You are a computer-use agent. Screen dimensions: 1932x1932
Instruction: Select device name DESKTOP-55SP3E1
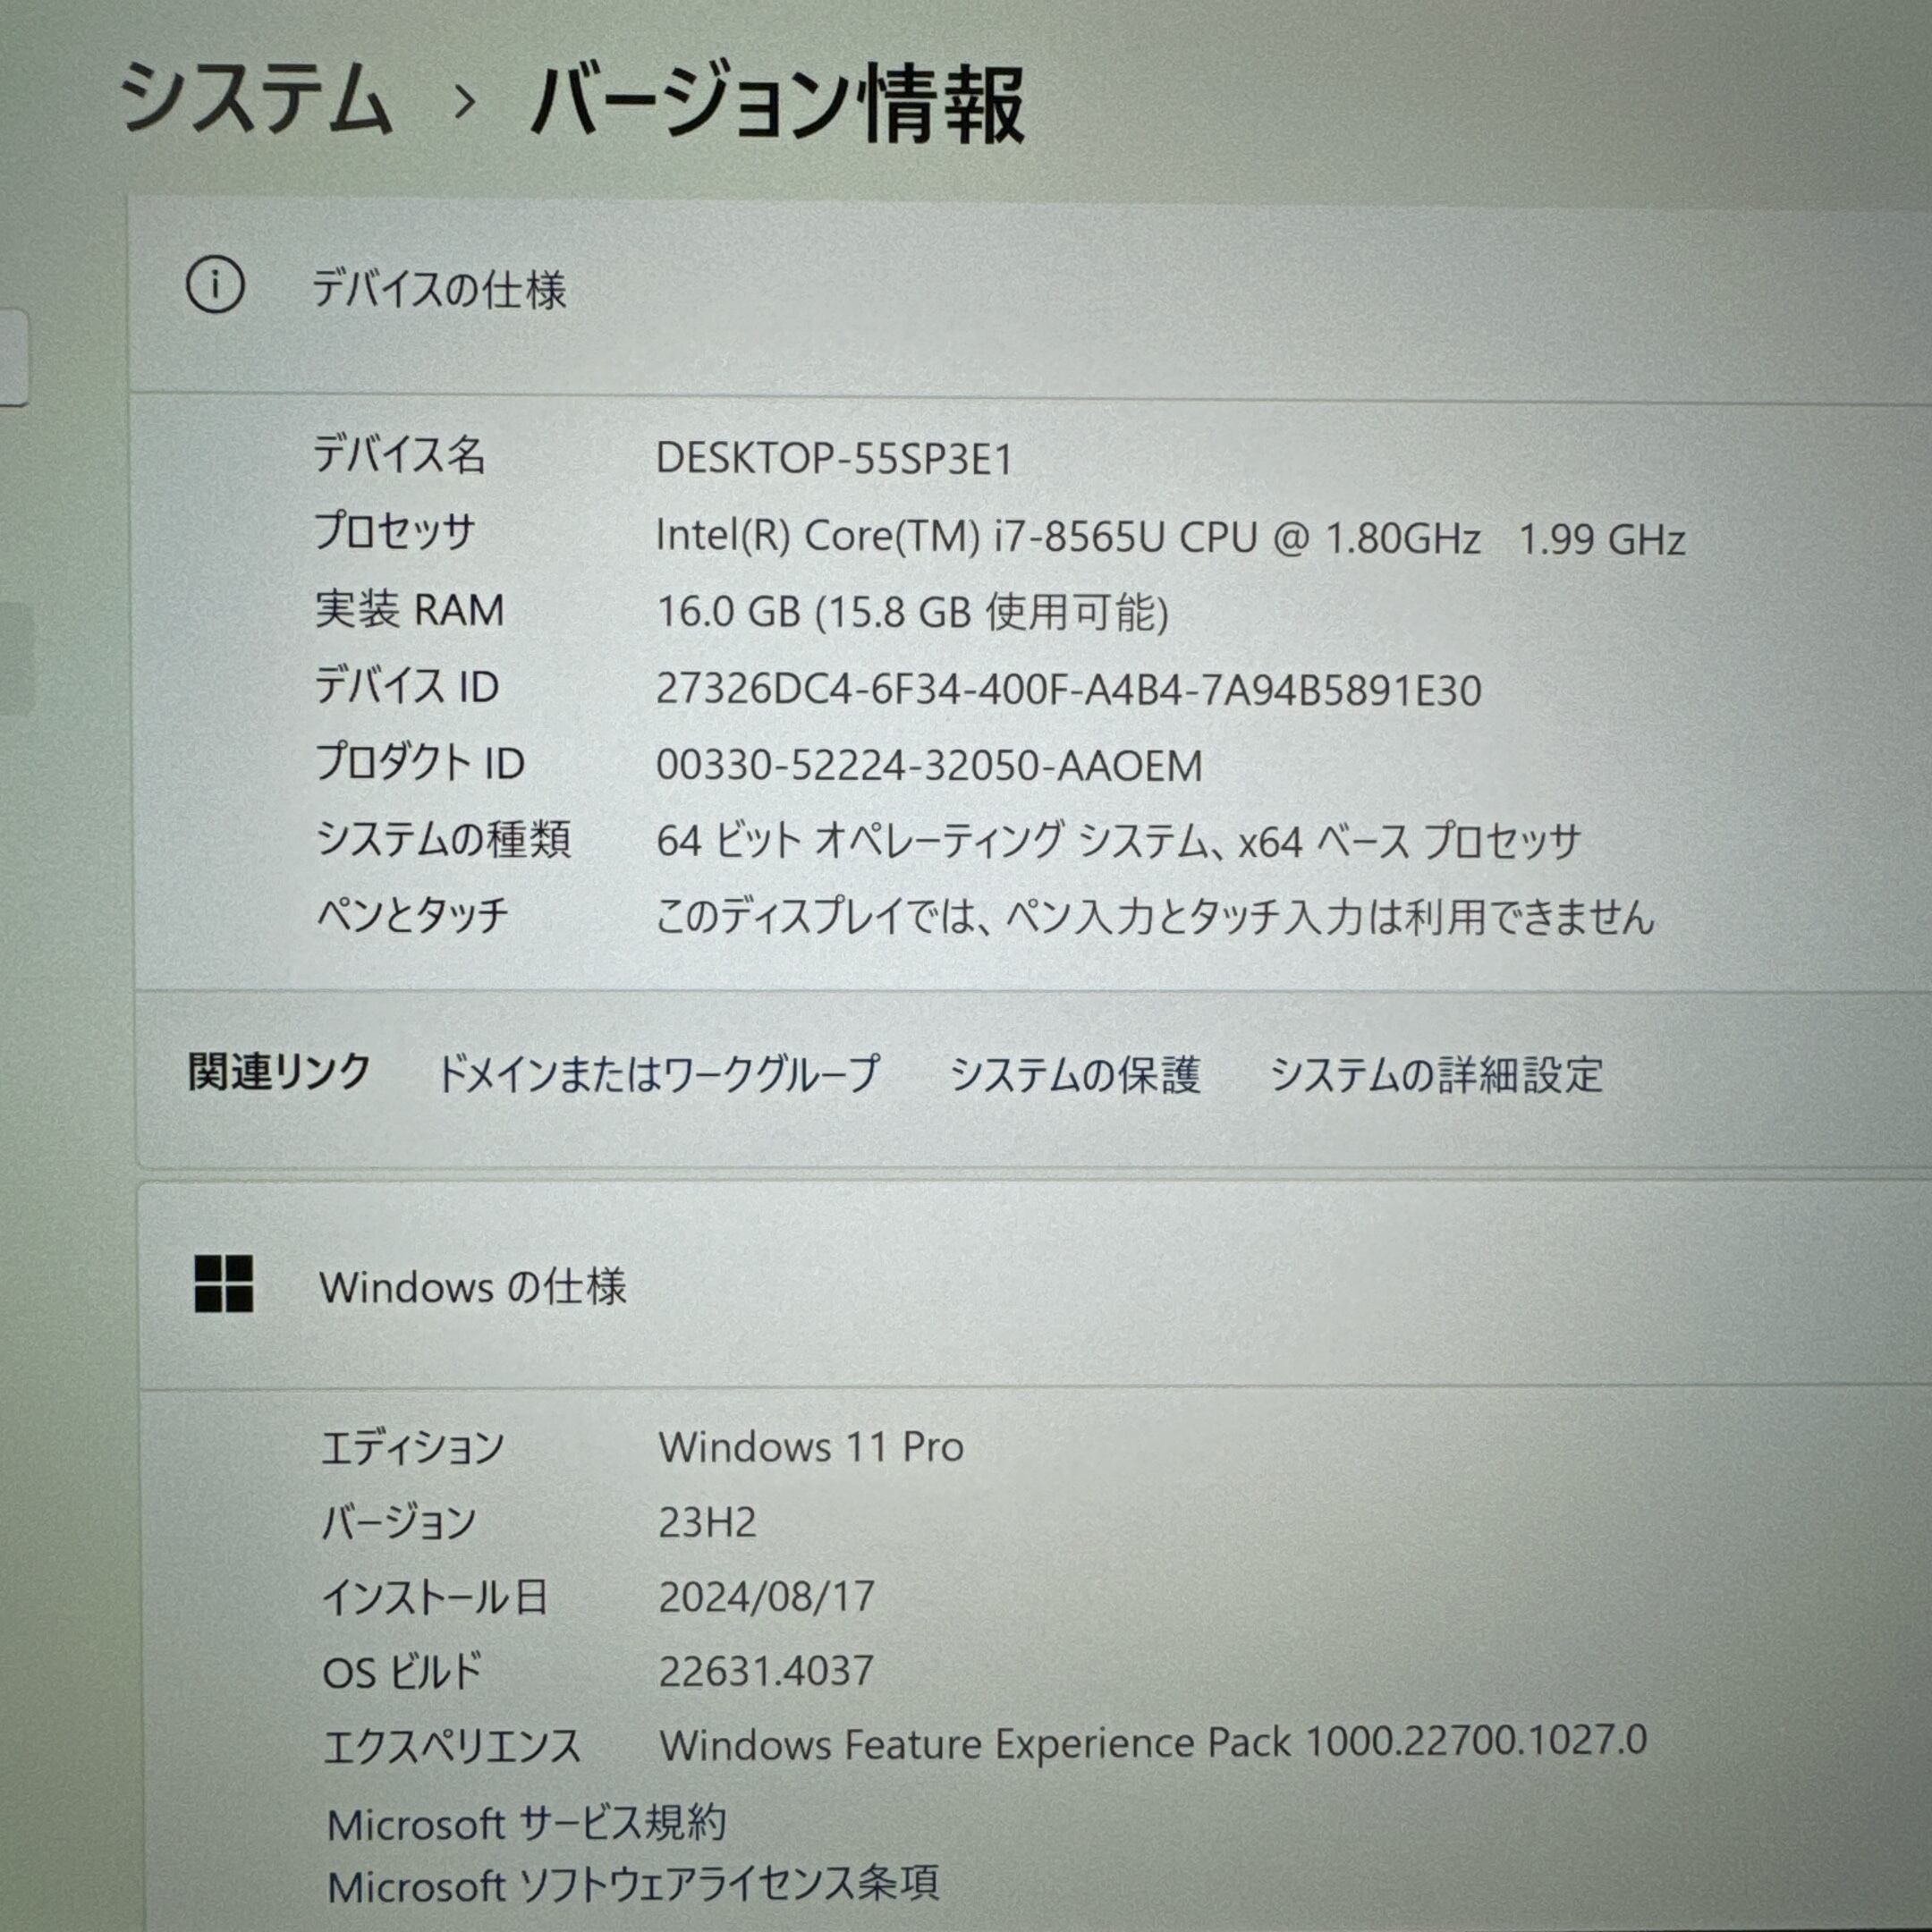click(834, 459)
